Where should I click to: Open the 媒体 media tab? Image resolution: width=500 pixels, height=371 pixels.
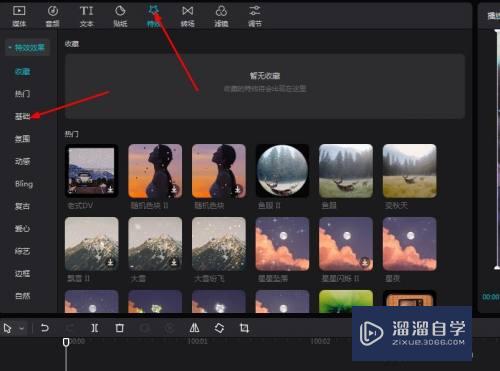click(19, 16)
